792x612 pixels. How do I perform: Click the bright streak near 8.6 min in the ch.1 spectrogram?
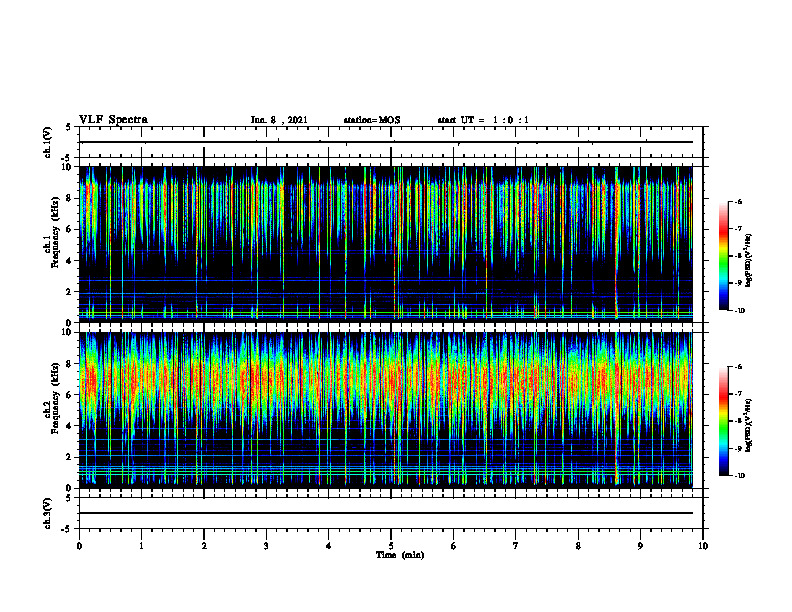coord(616,242)
